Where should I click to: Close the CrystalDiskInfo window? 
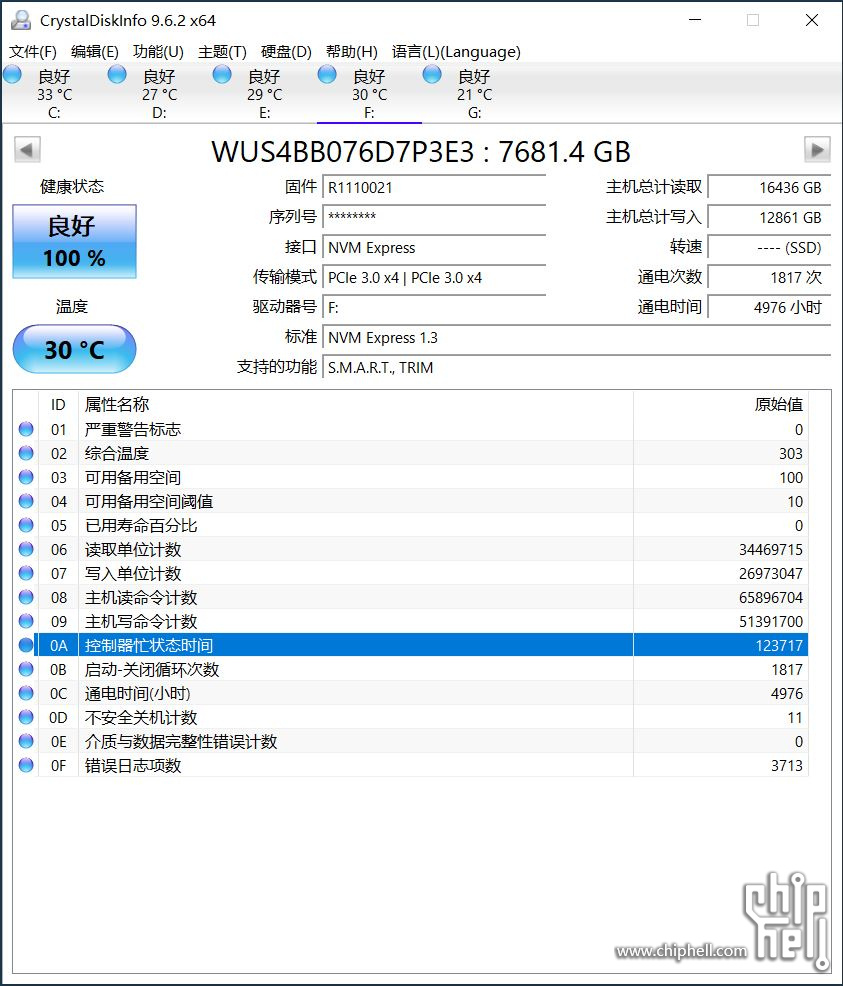coord(812,20)
